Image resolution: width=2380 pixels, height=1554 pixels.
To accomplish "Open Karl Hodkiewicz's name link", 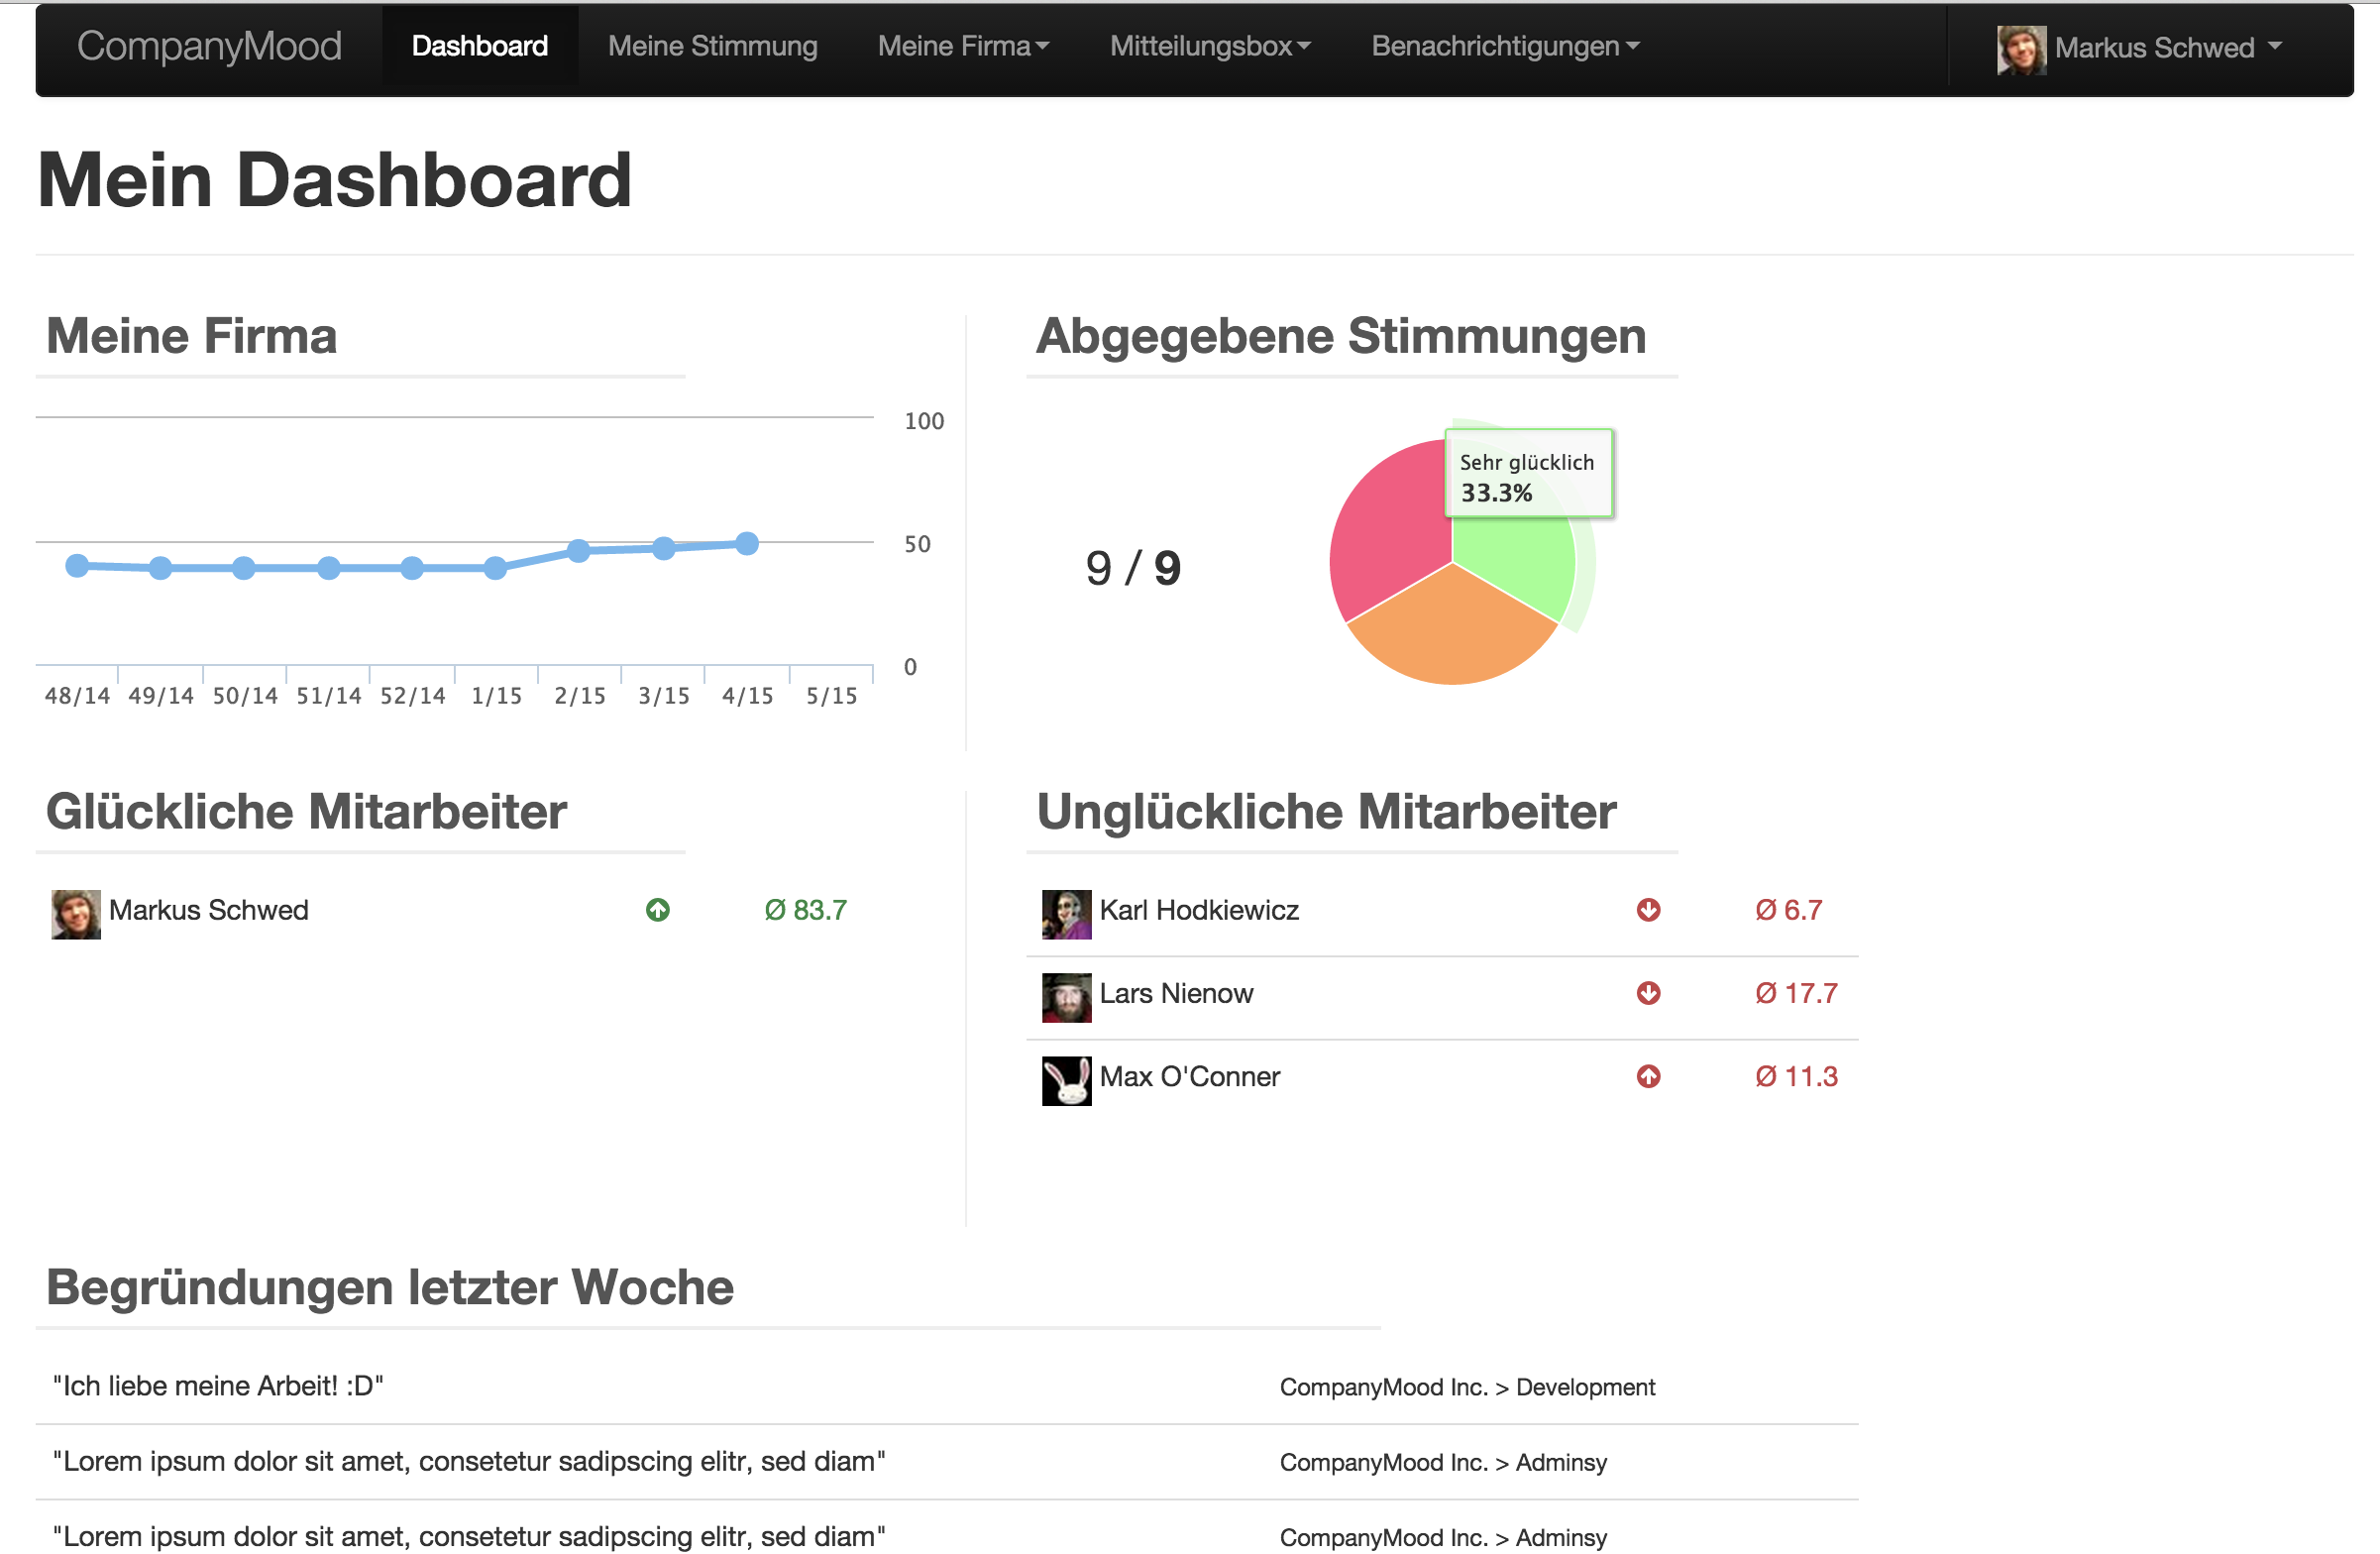I will point(1198,910).
